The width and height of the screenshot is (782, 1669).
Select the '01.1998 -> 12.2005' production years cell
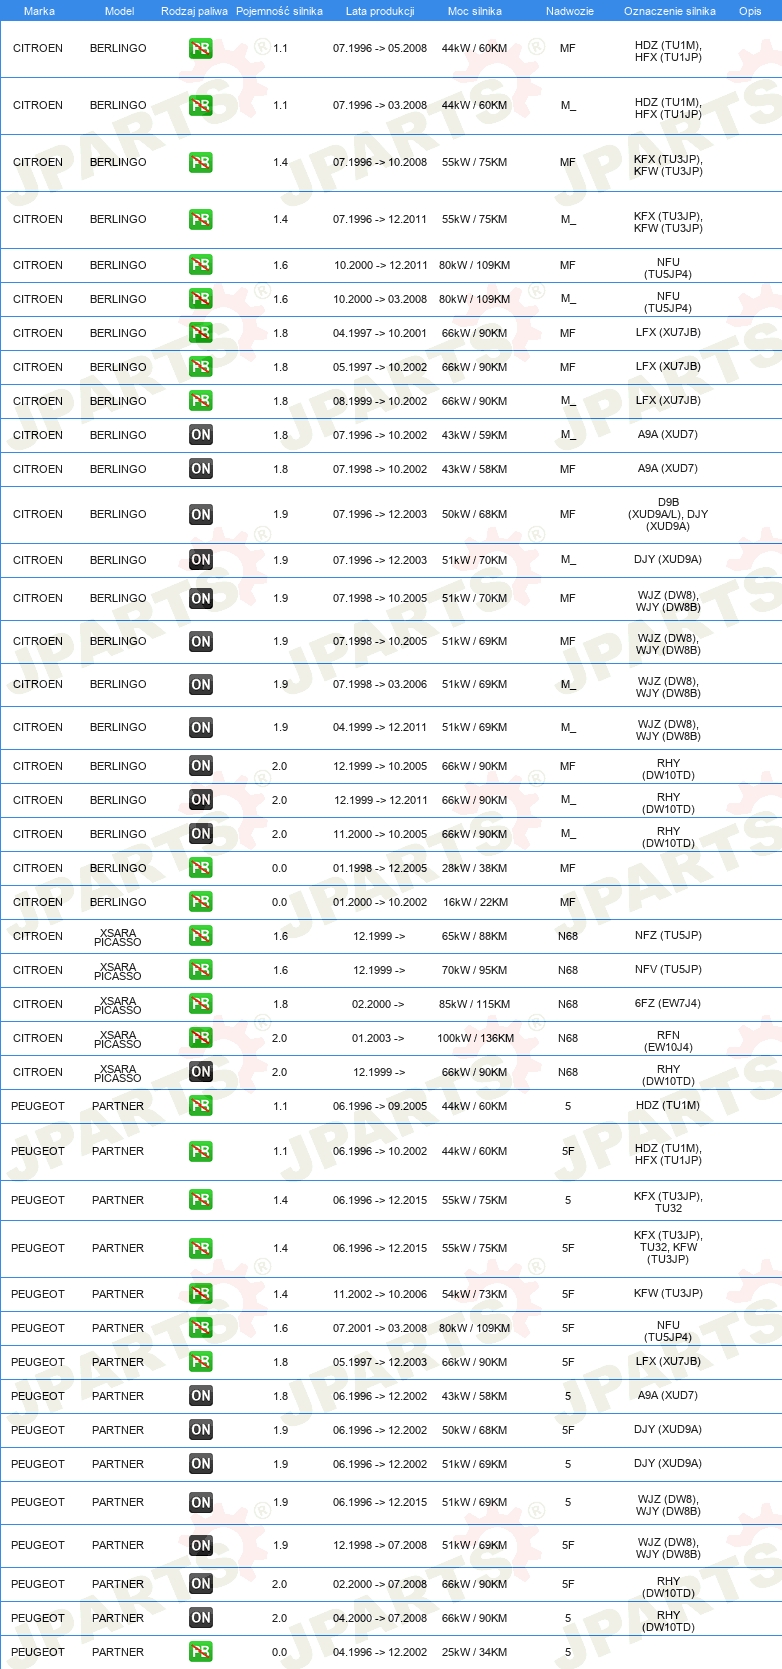point(380,868)
